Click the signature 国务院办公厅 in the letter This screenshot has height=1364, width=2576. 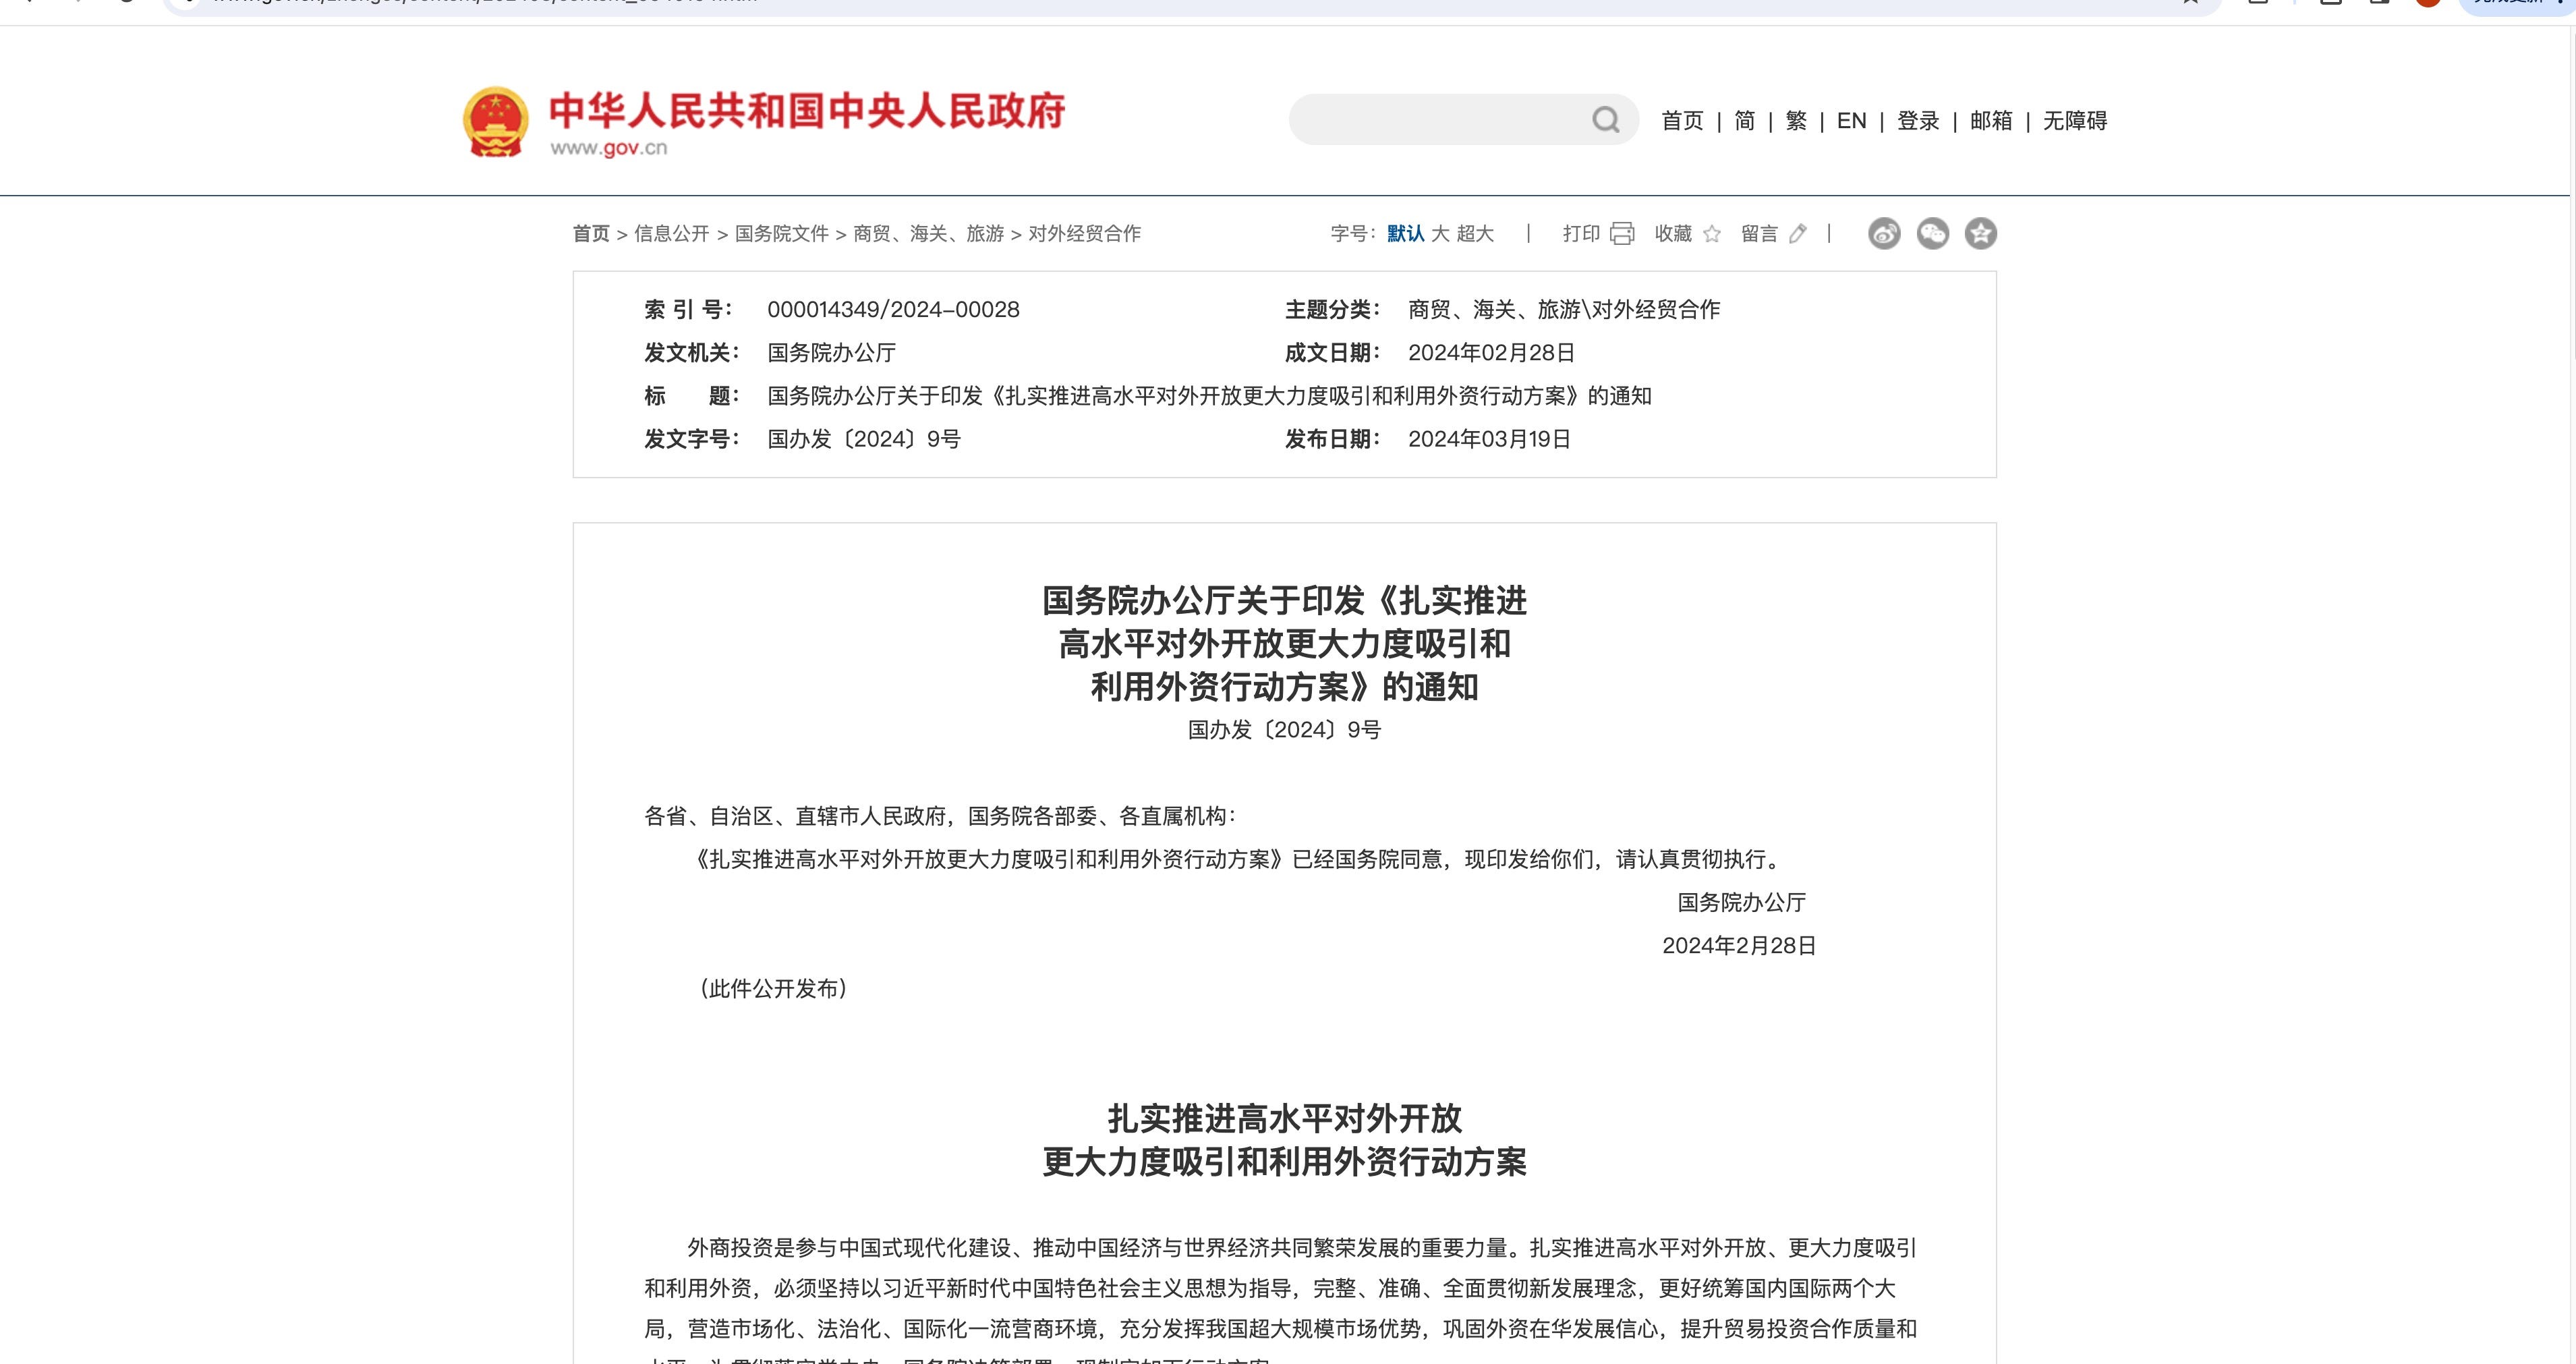(1741, 903)
